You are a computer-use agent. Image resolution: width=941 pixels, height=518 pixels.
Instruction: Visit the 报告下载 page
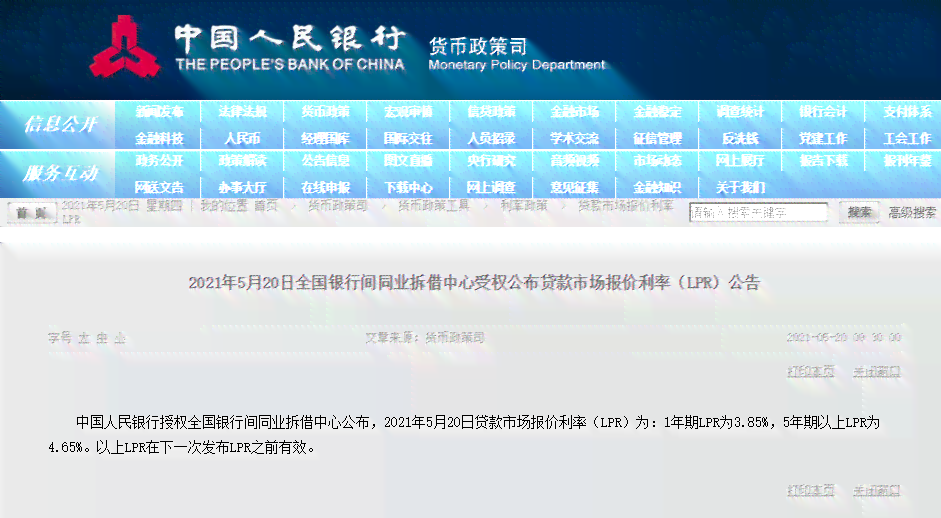click(823, 161)
